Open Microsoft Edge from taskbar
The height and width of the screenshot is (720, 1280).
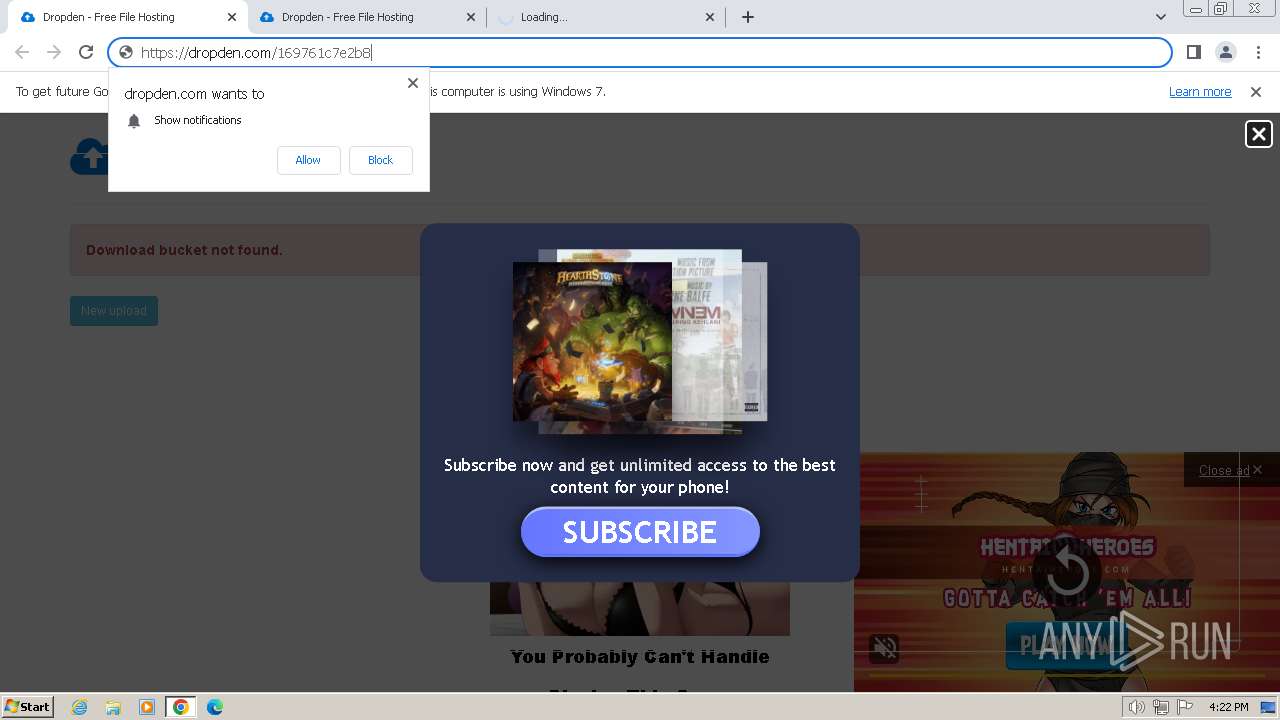[x=215, y=707]
